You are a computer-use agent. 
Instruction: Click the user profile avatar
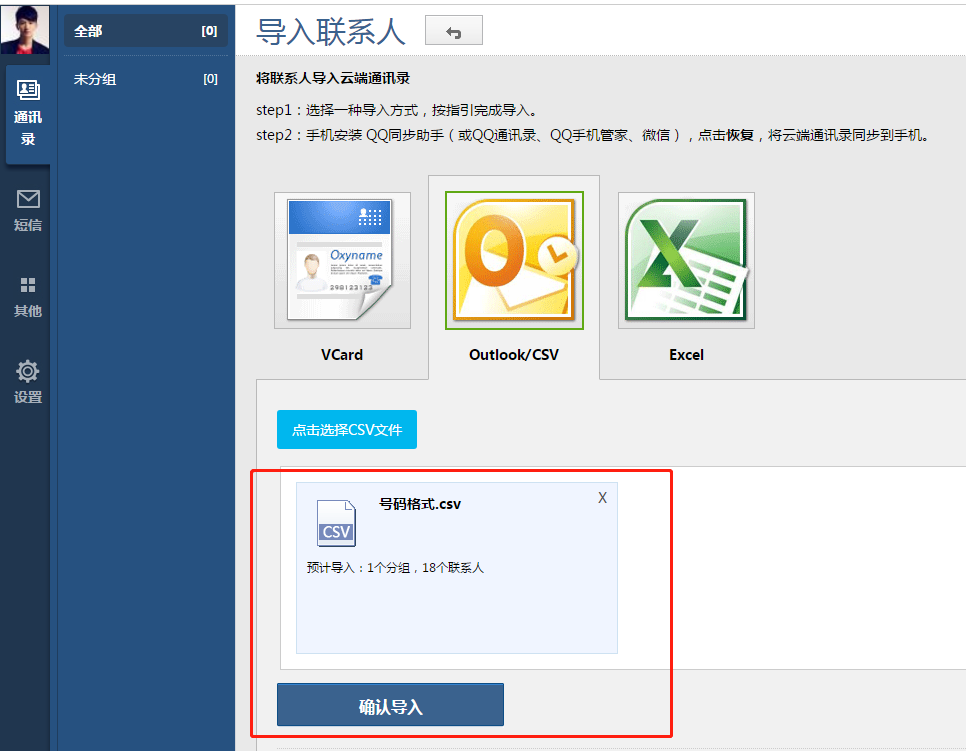point(25,29)
